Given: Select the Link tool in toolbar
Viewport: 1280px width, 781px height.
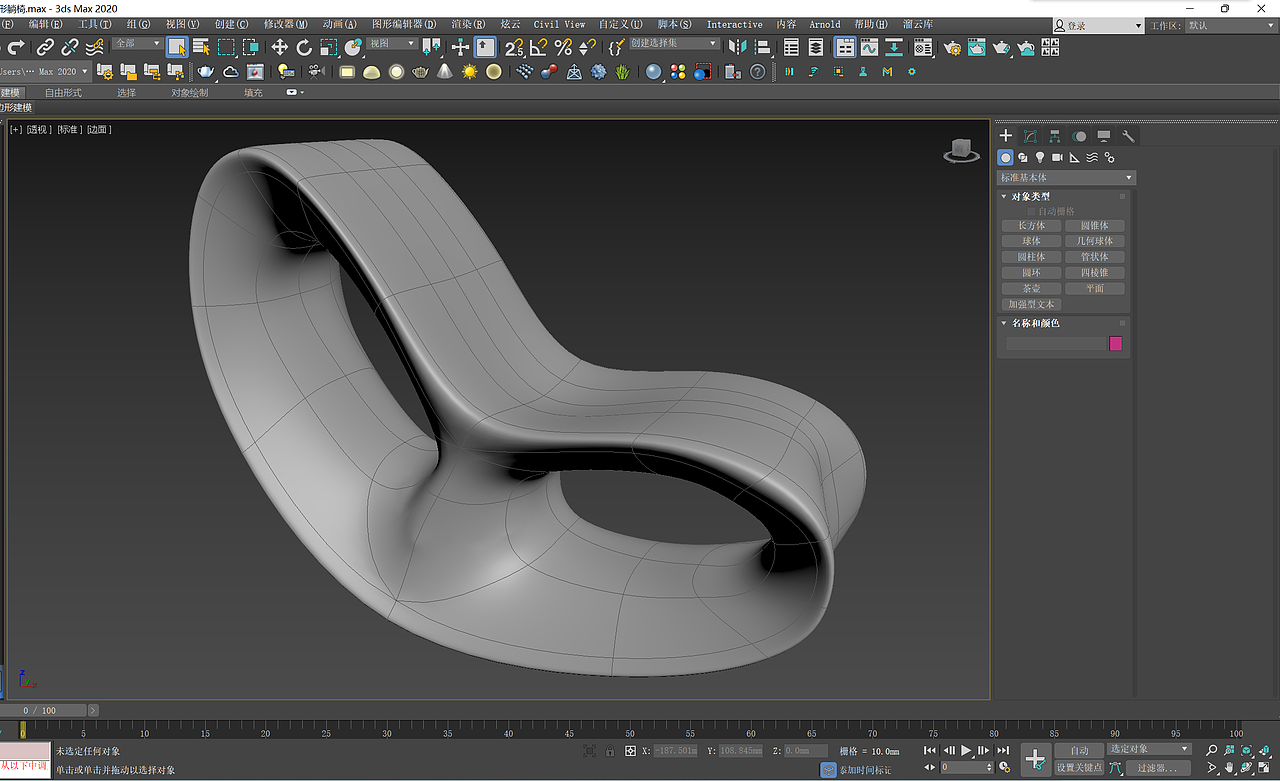Looking at the screenshot, I should 45,47.
